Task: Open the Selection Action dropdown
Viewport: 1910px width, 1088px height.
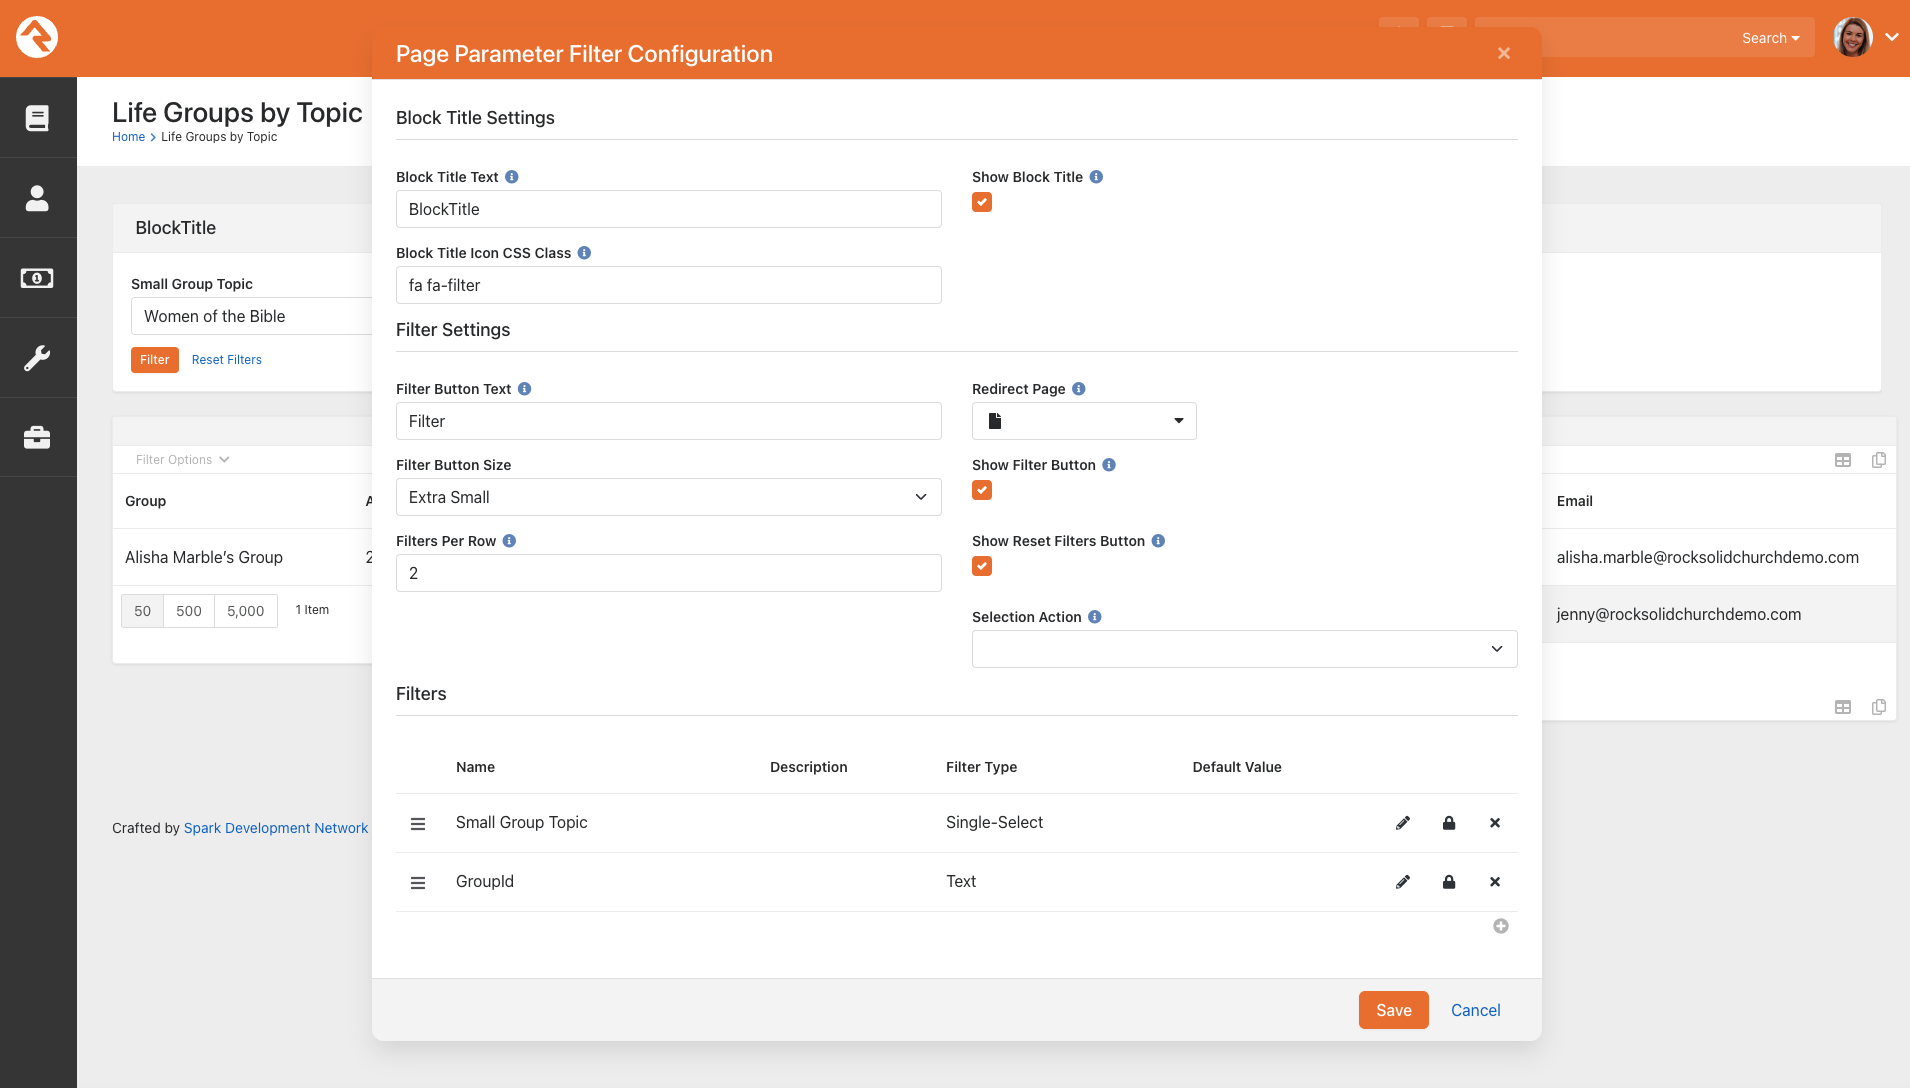Action: click(1244, 649)
